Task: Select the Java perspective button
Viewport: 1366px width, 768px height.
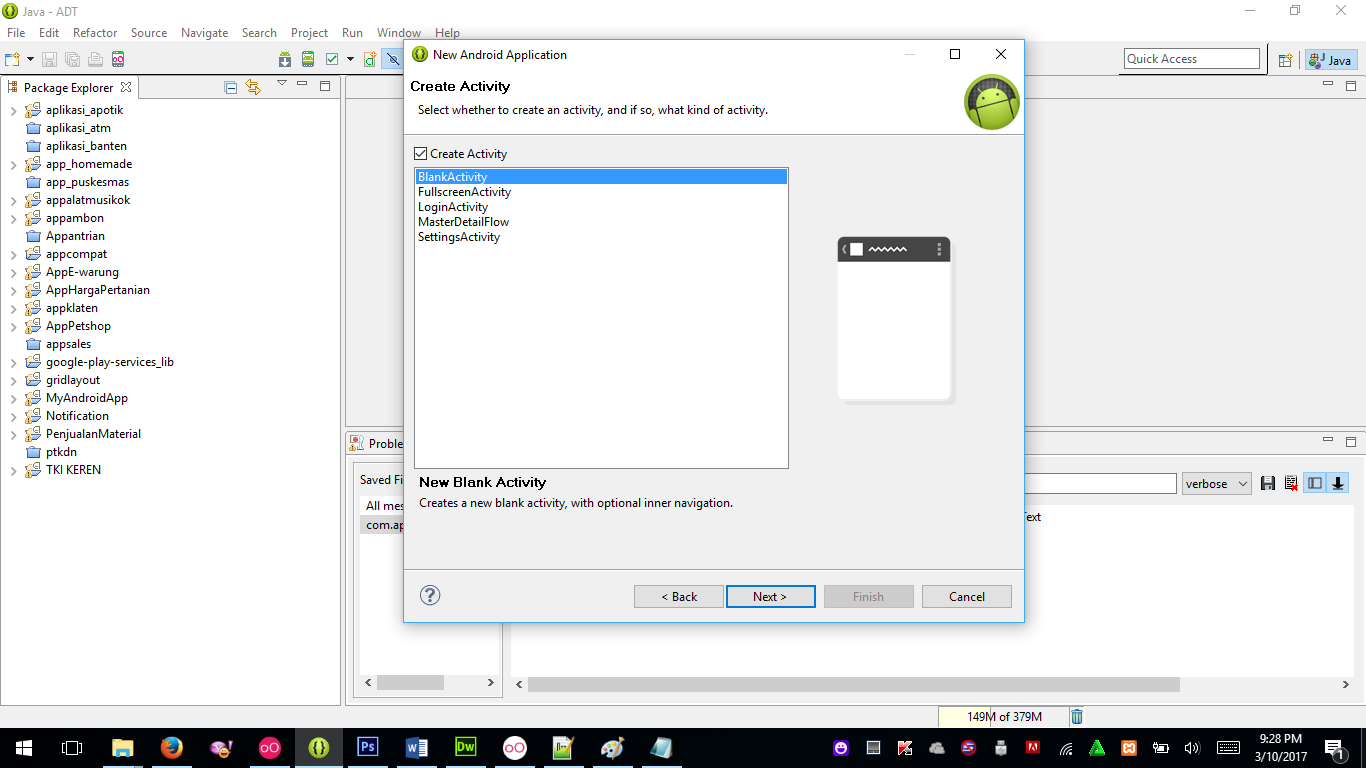Action: point(1331,60)
